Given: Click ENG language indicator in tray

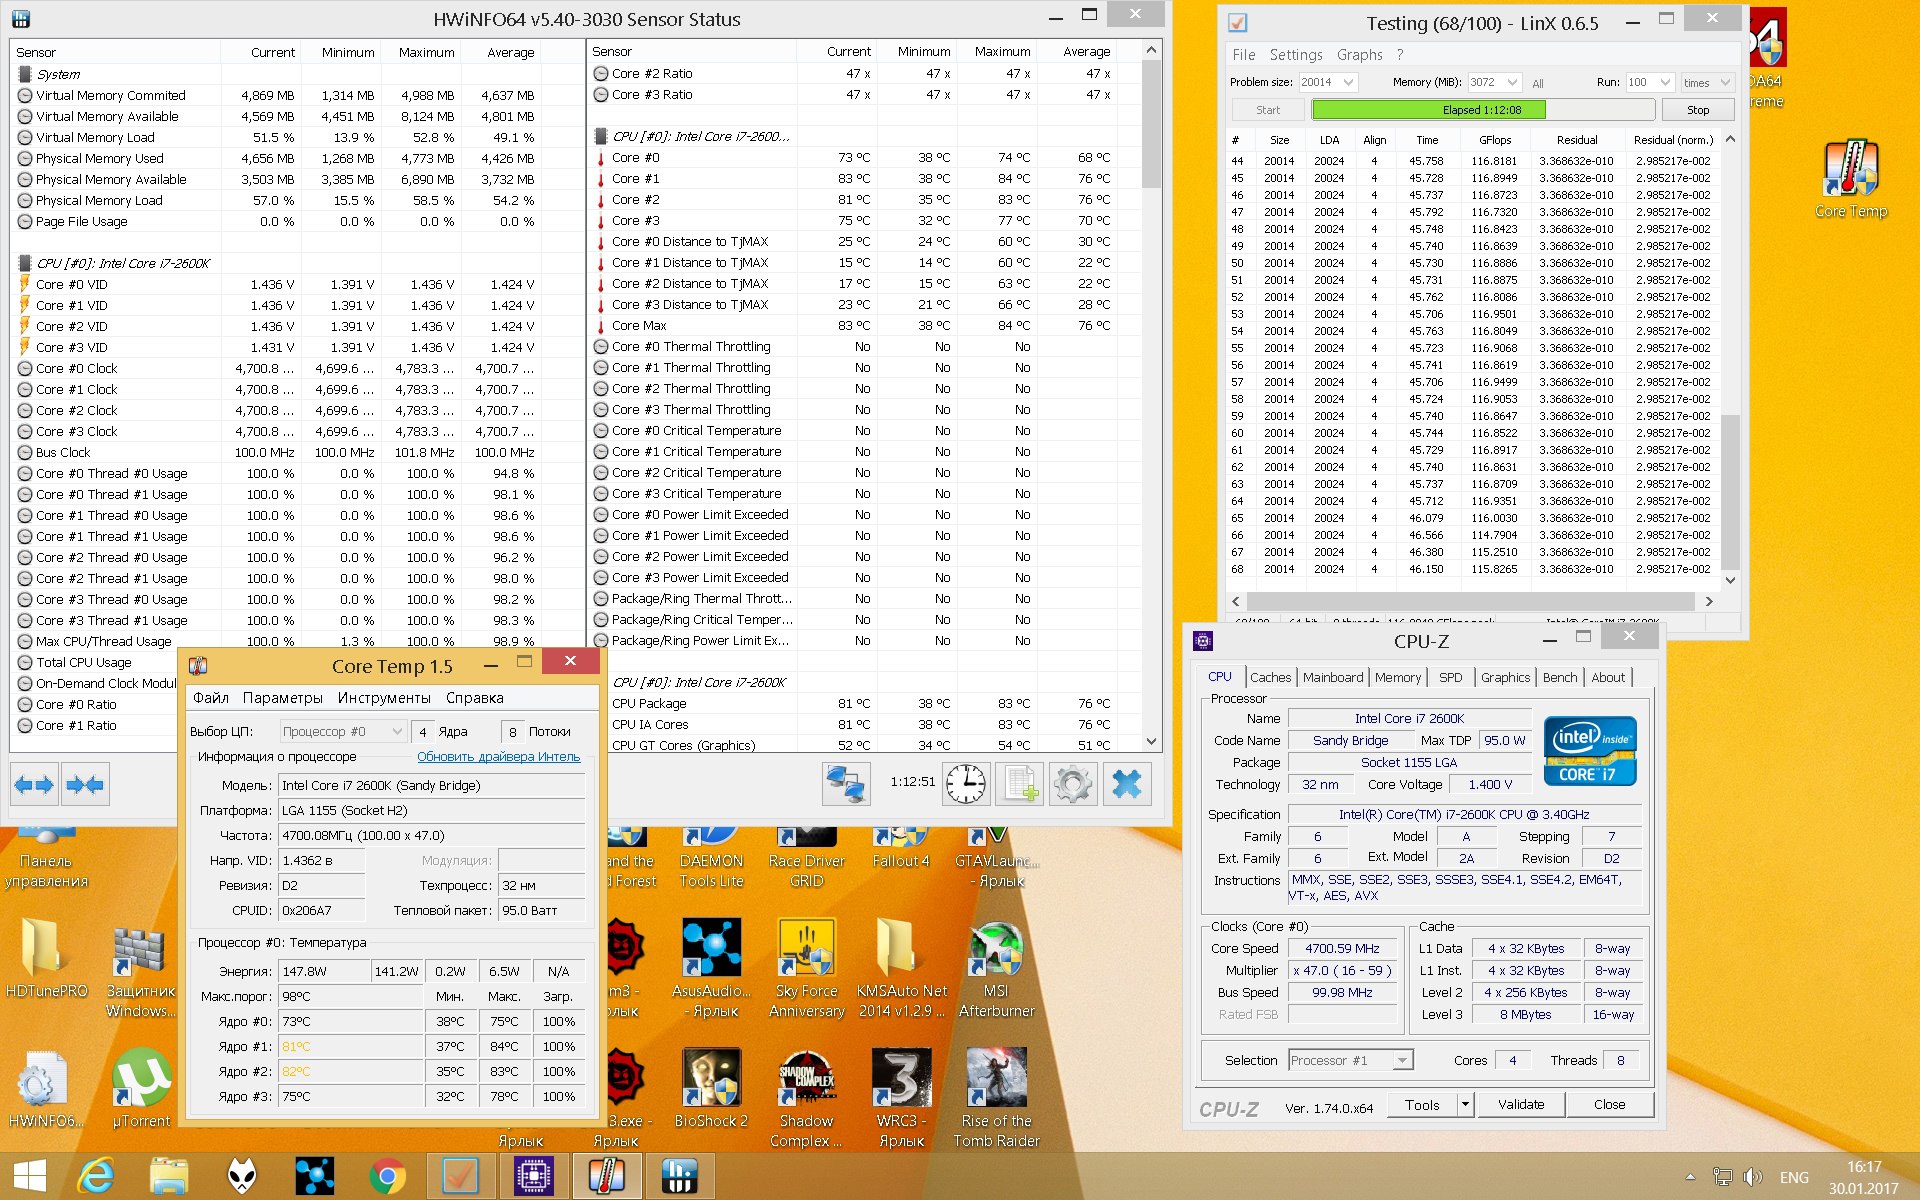Looking at the screenshot, I should [1794, 1177].
